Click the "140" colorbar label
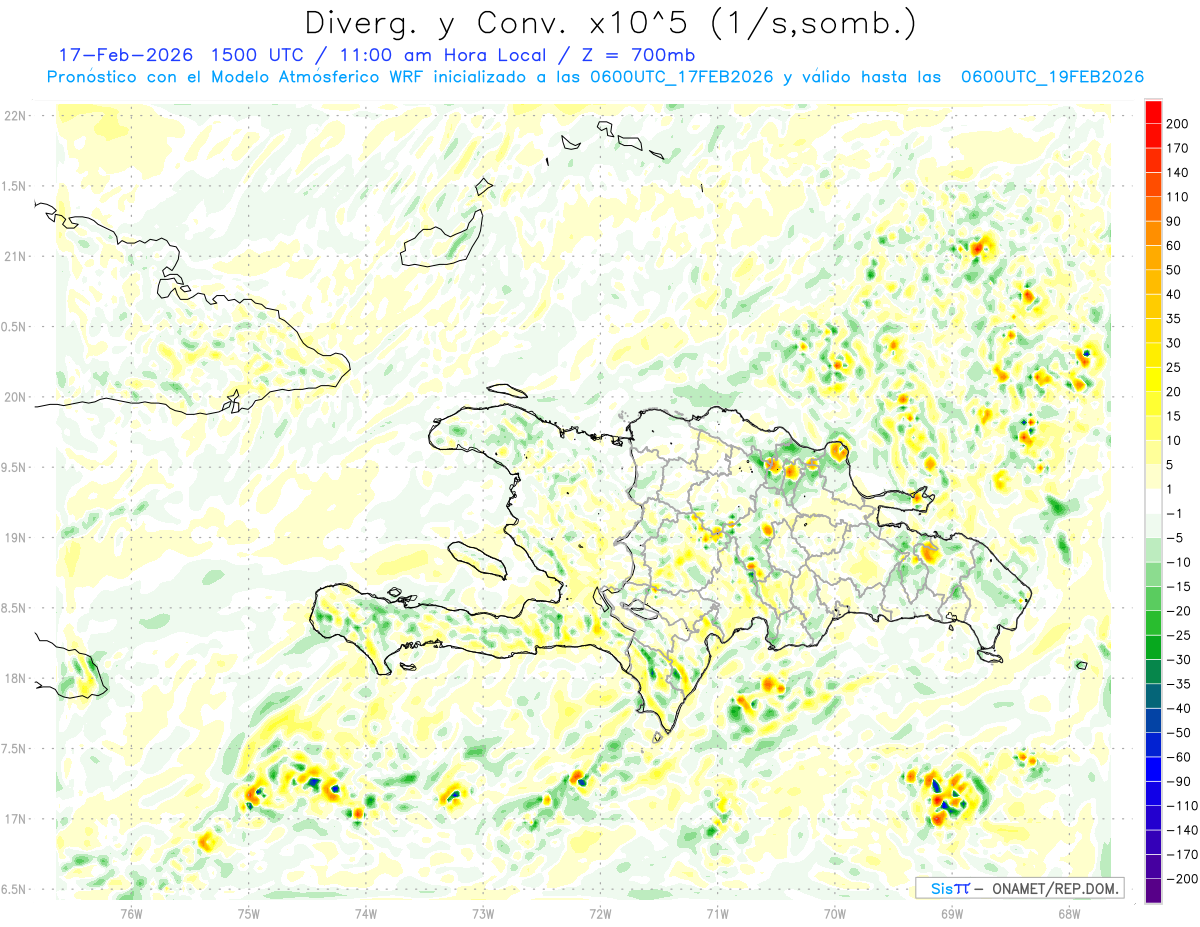This screenshot has height=927, width=1200. (1177, 173)
